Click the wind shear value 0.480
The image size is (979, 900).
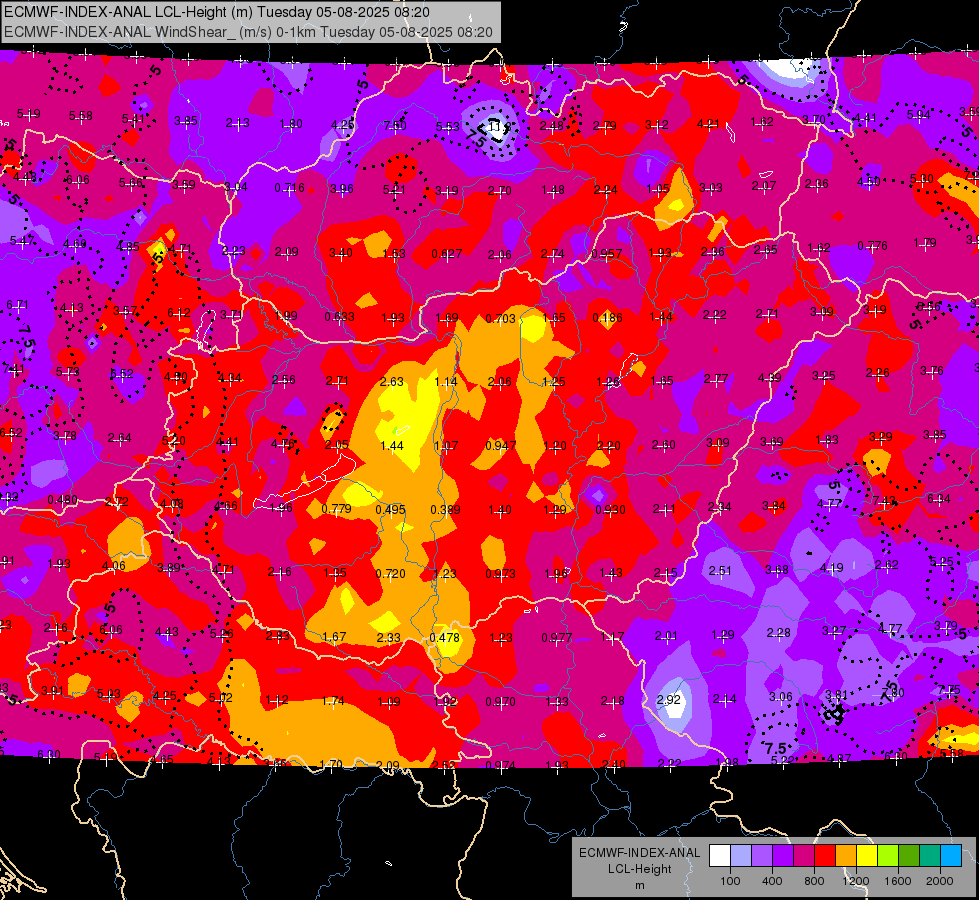(62, 500)
